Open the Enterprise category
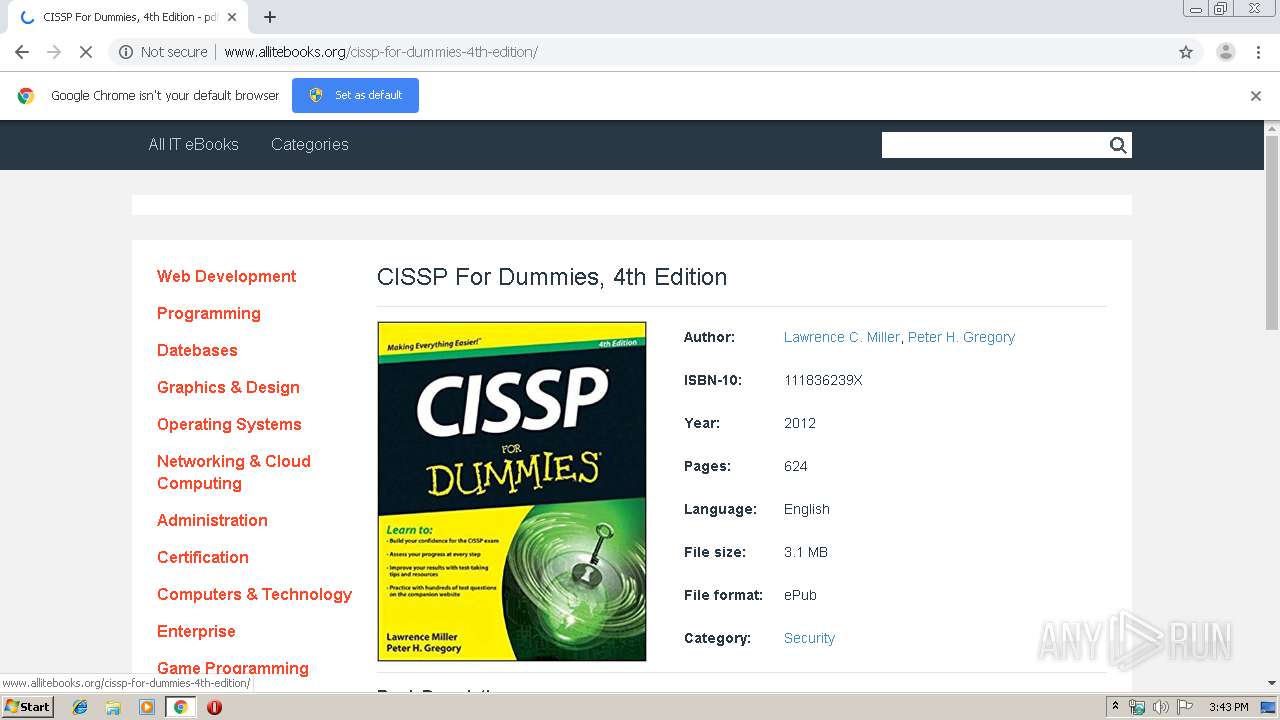This screenshot has height=720, width=1280. pyautogui.click(x=196, y=631)
